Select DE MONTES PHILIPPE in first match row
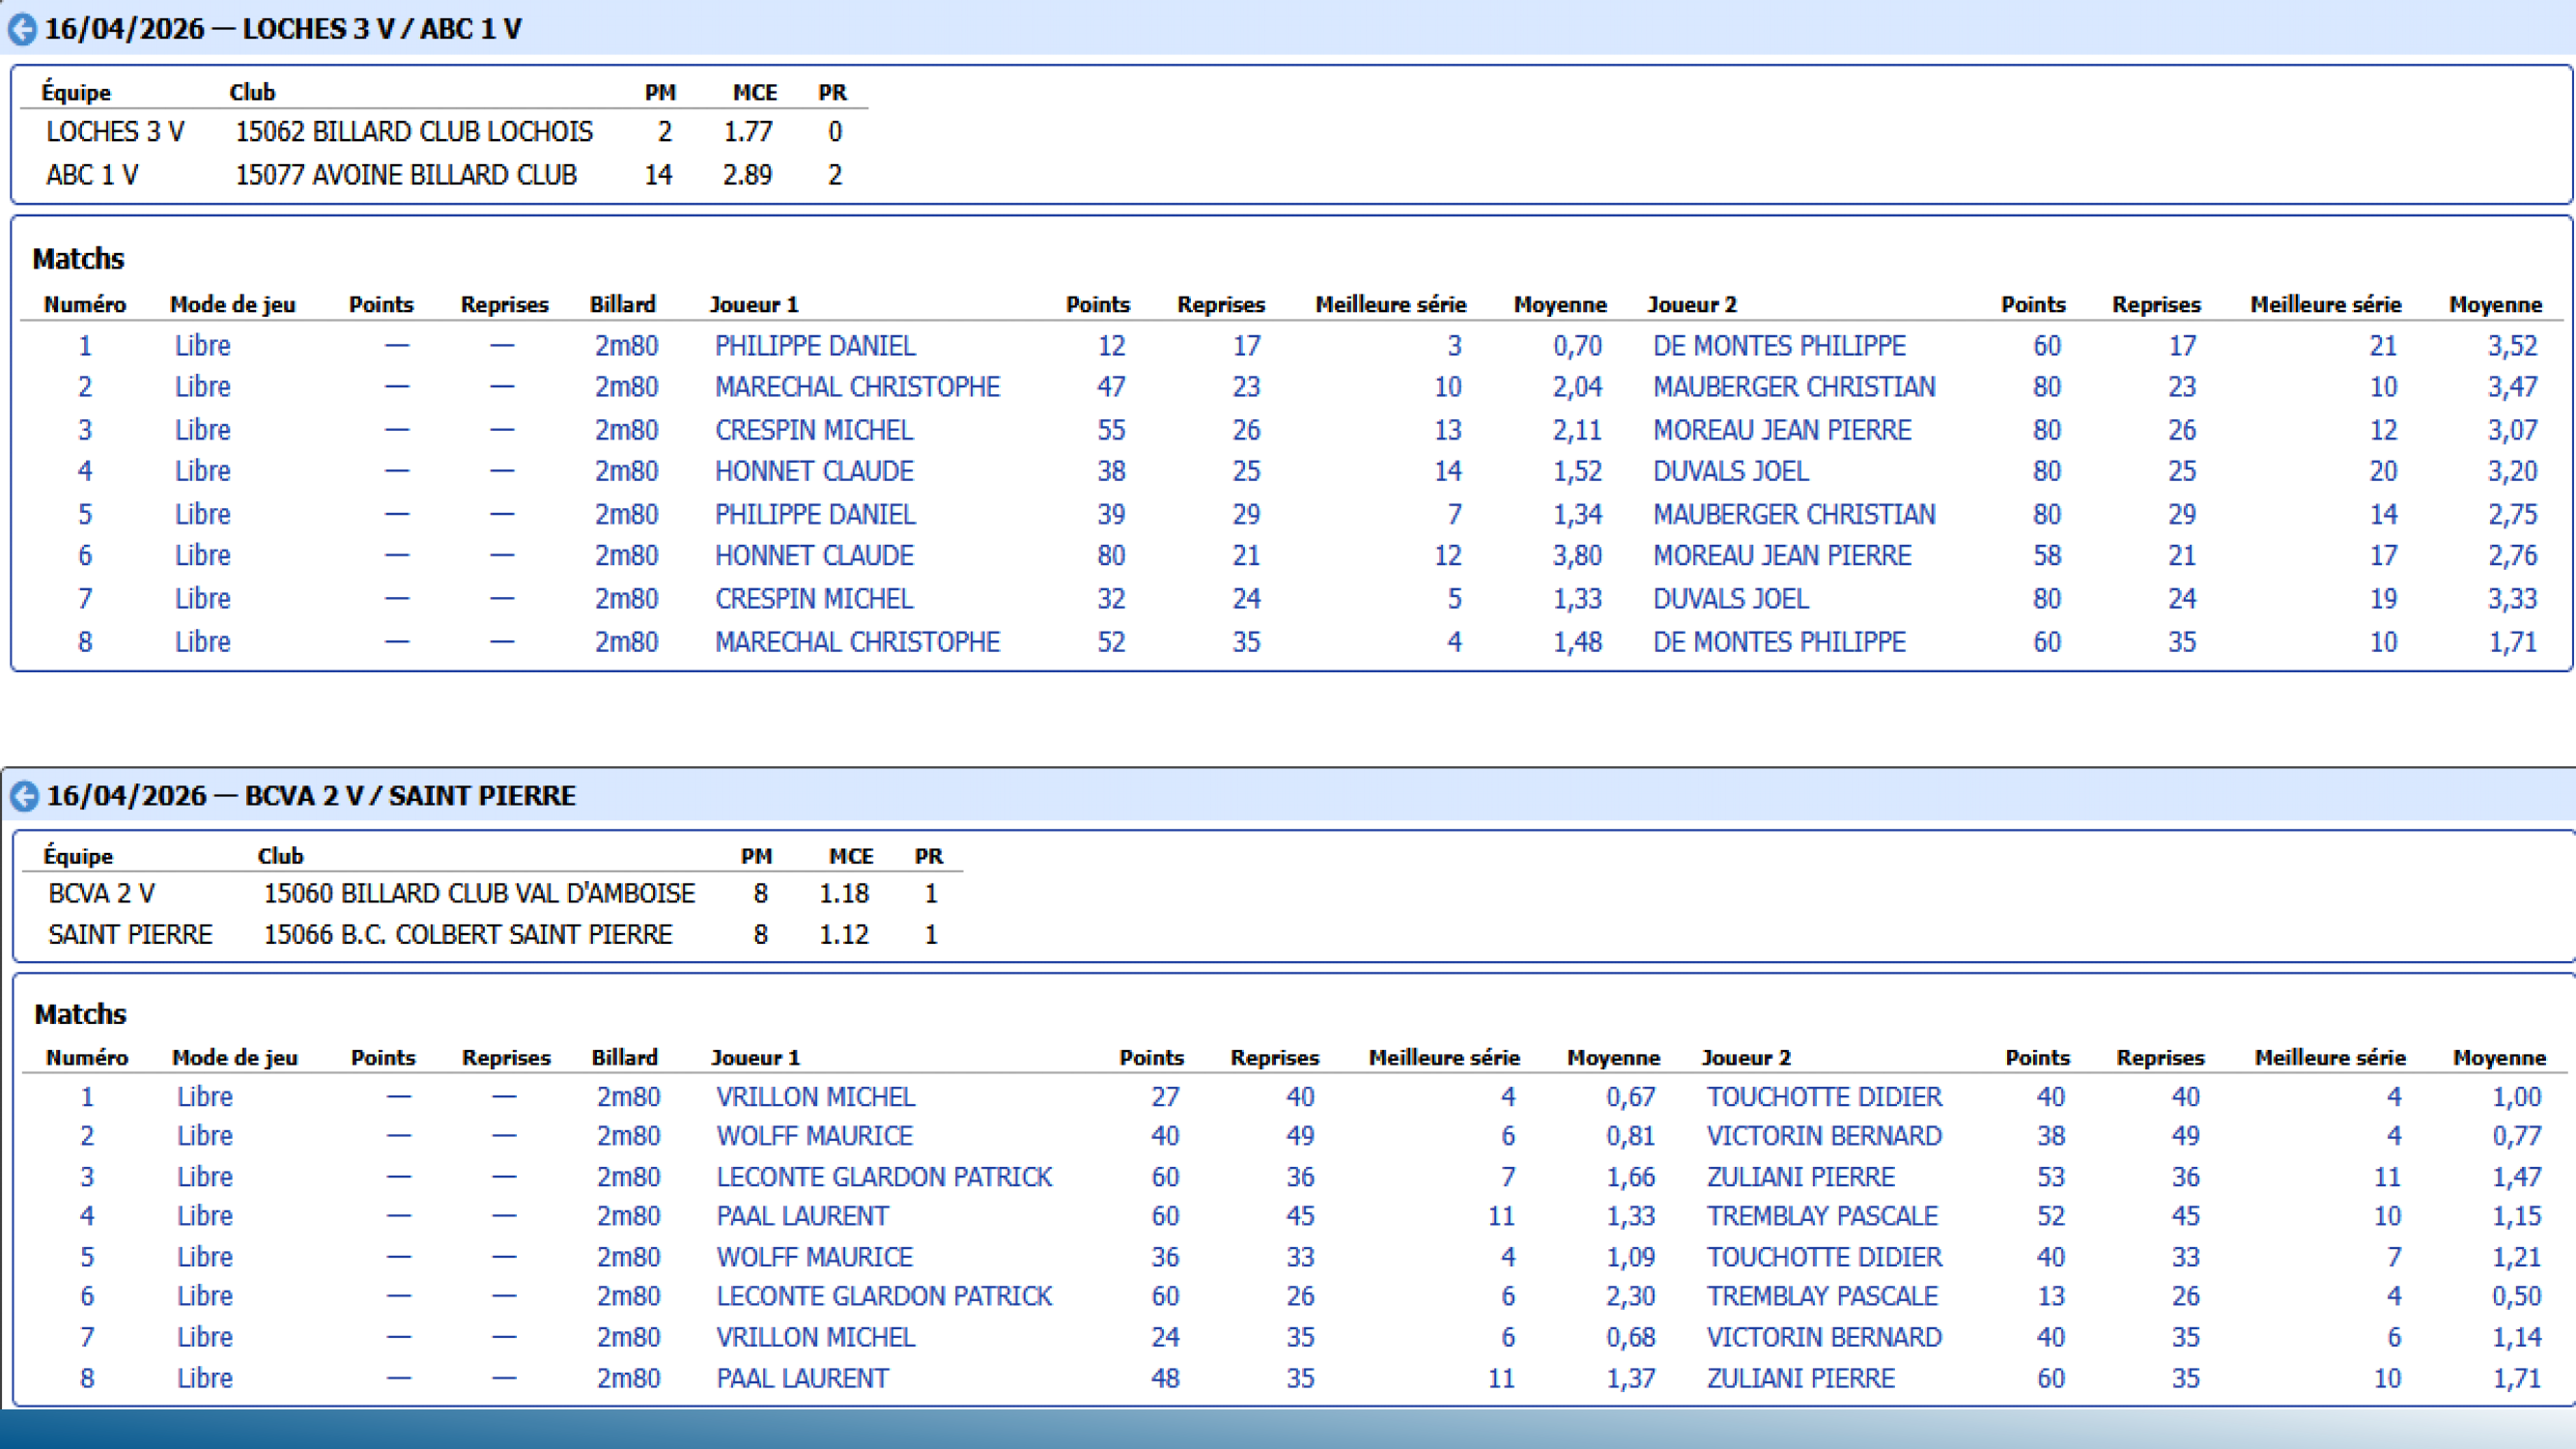Screen dimensions: 2576x1449 point(1778,346)
